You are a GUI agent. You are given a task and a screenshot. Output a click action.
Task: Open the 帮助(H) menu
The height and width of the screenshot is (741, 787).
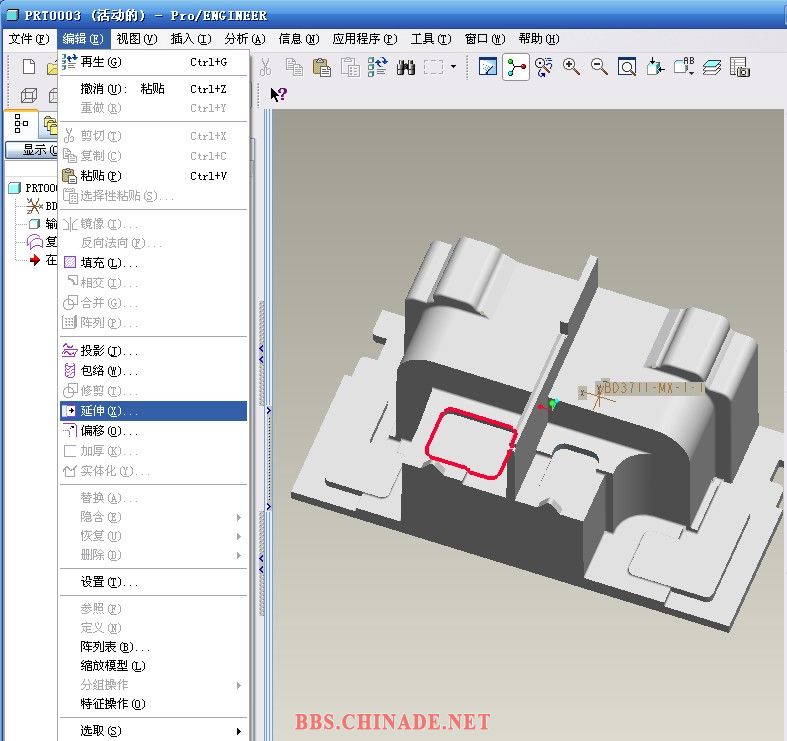coord(539,39)
